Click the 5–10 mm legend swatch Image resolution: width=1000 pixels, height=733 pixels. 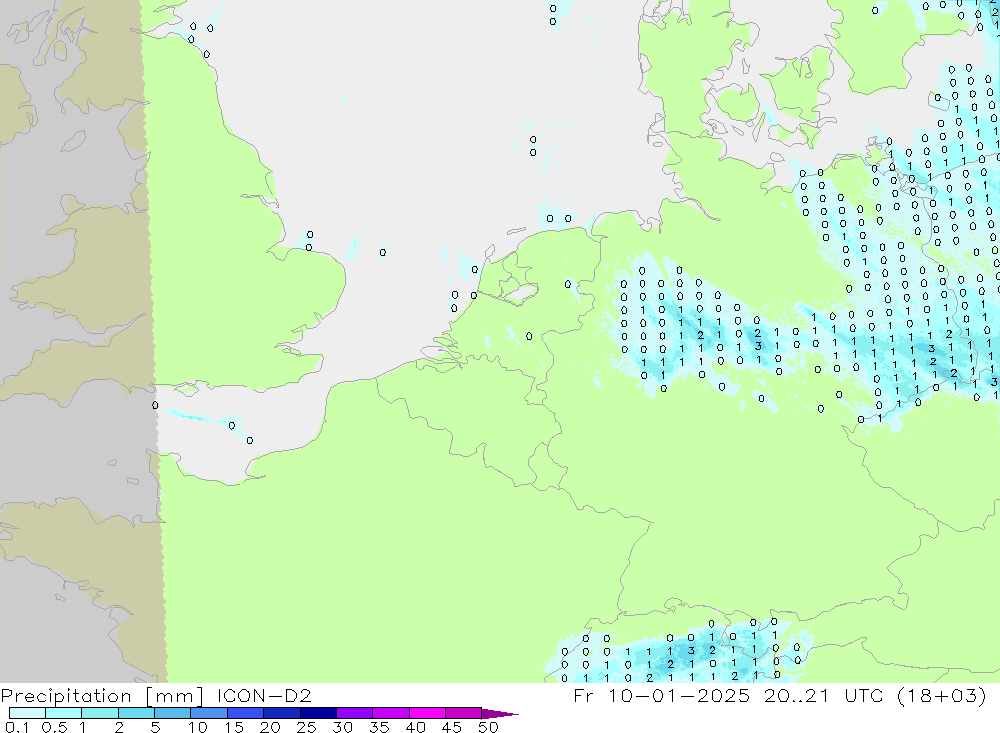tap(172, 713)
